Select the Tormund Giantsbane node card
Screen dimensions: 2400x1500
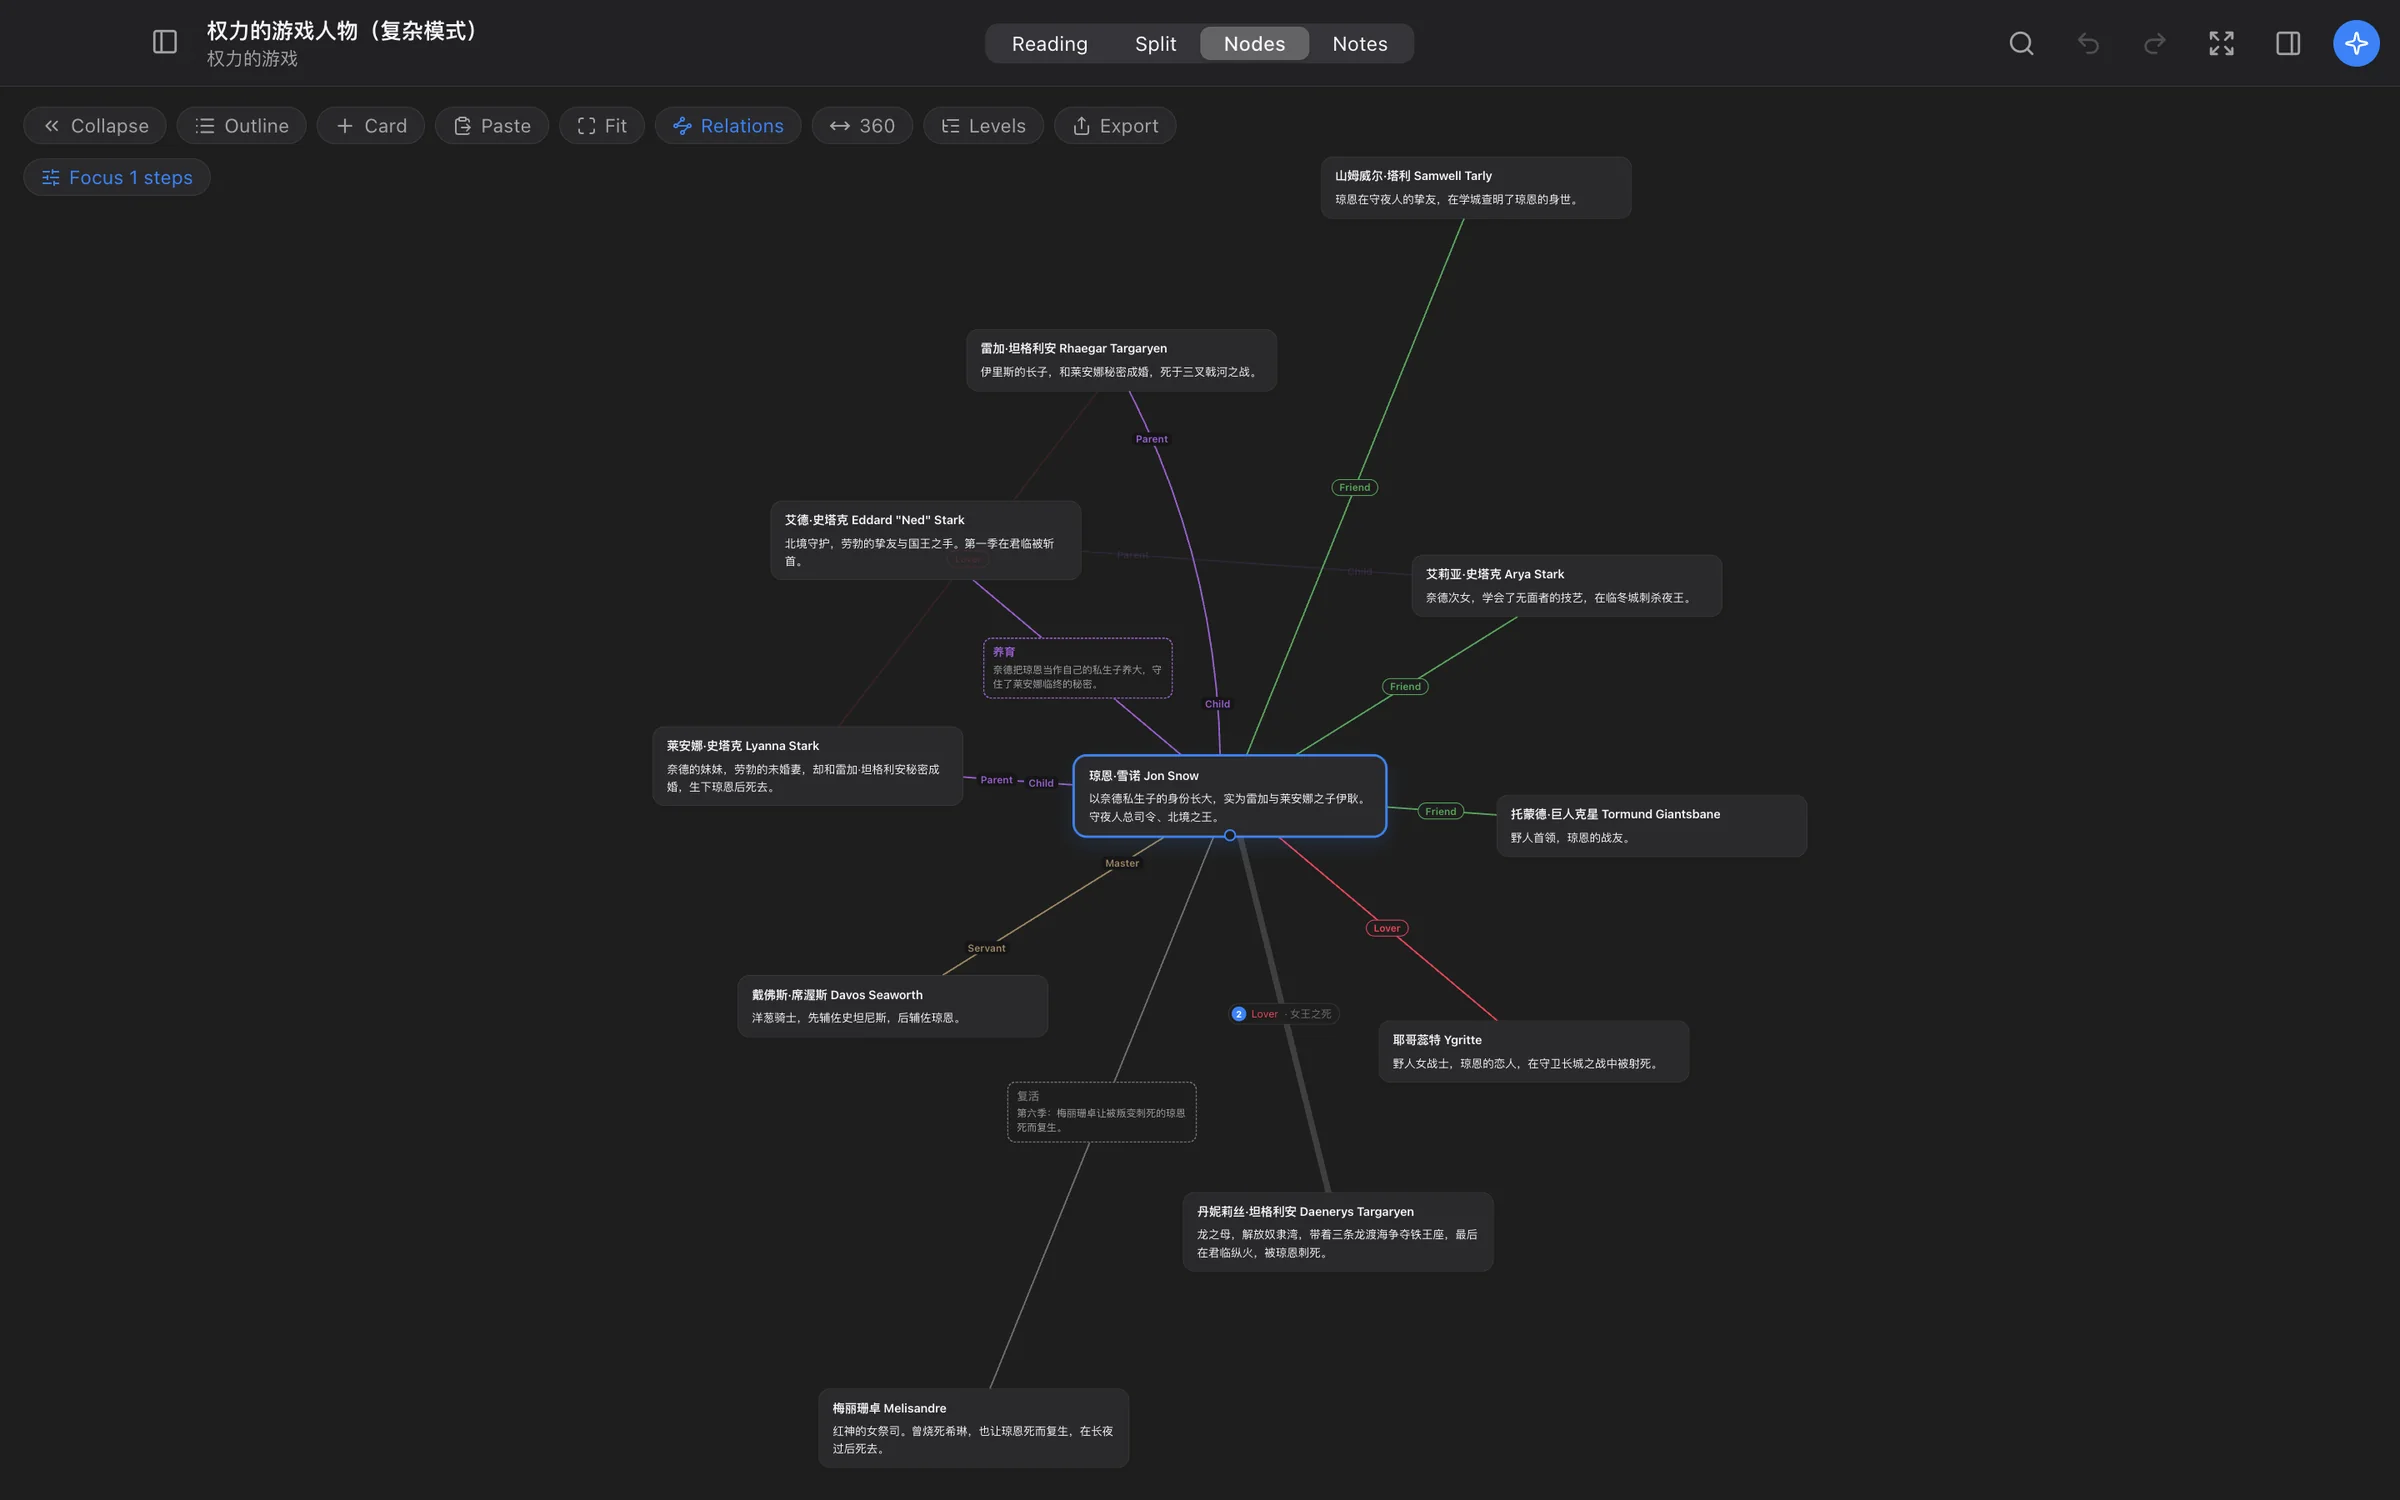1651,826
